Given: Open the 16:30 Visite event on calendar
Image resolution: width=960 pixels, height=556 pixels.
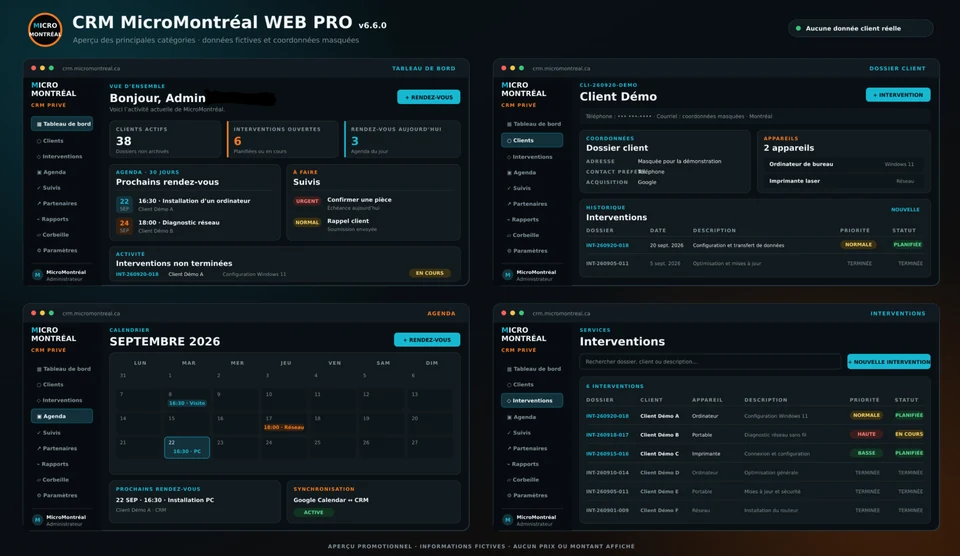Looking at the screenshot, I should (187, 403).
